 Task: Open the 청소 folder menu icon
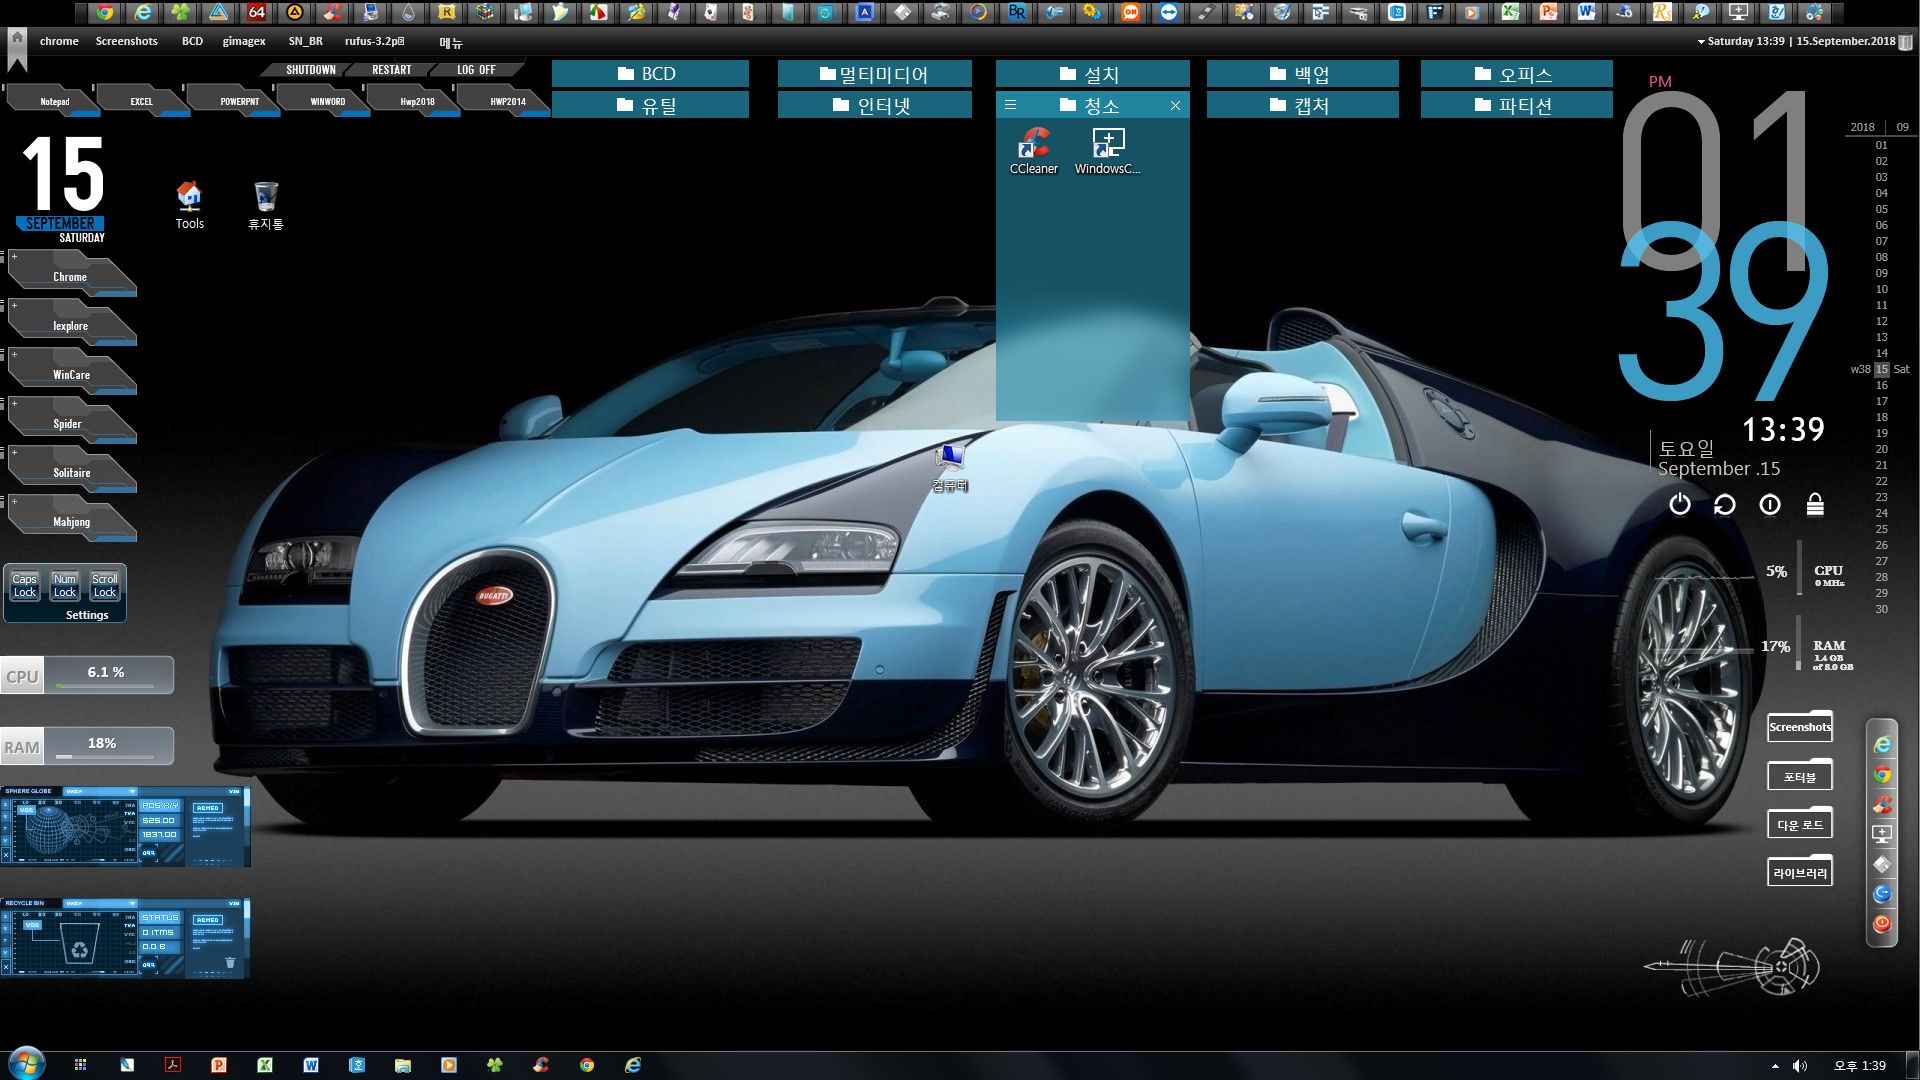(x=1010, y=104)
